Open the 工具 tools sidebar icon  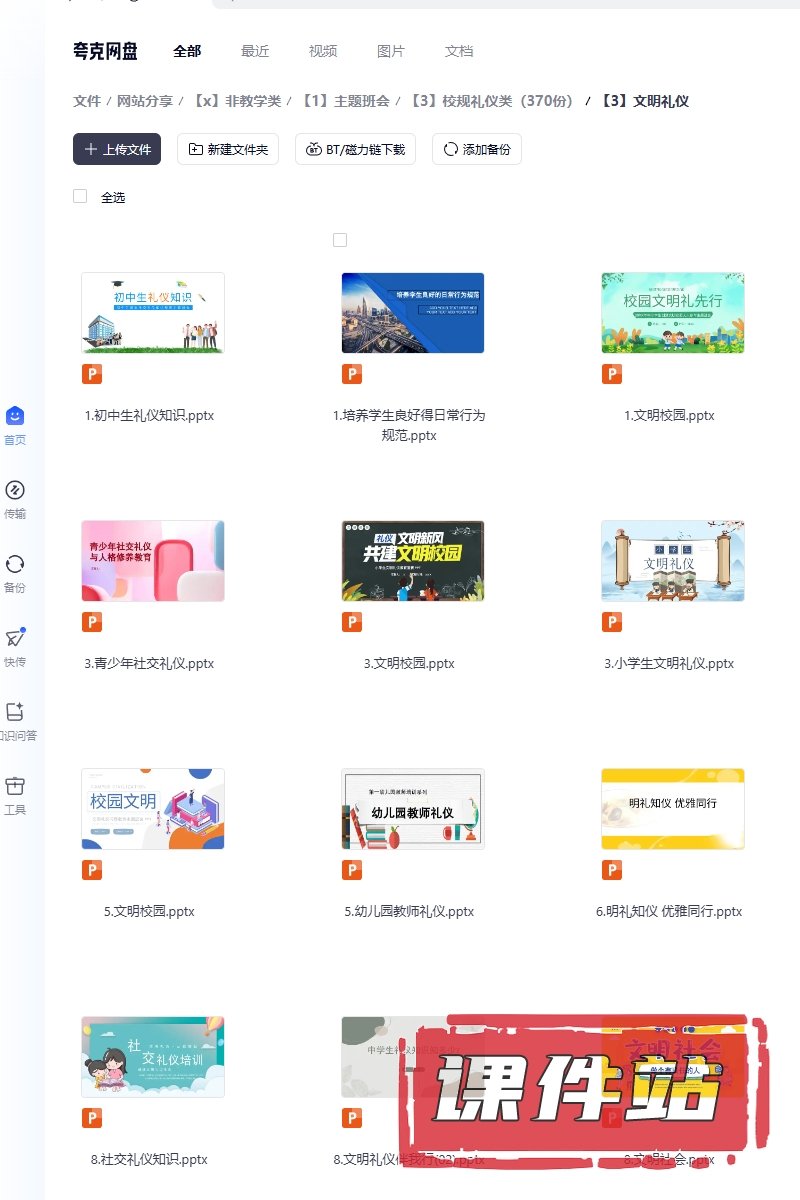coord(15,786)
